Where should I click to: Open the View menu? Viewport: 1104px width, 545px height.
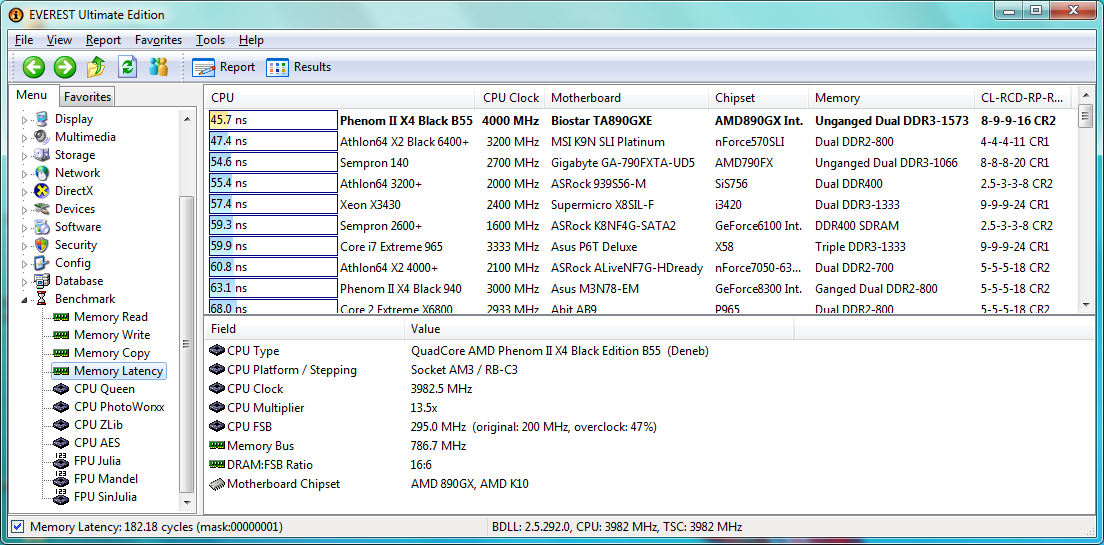coord(59,40)
